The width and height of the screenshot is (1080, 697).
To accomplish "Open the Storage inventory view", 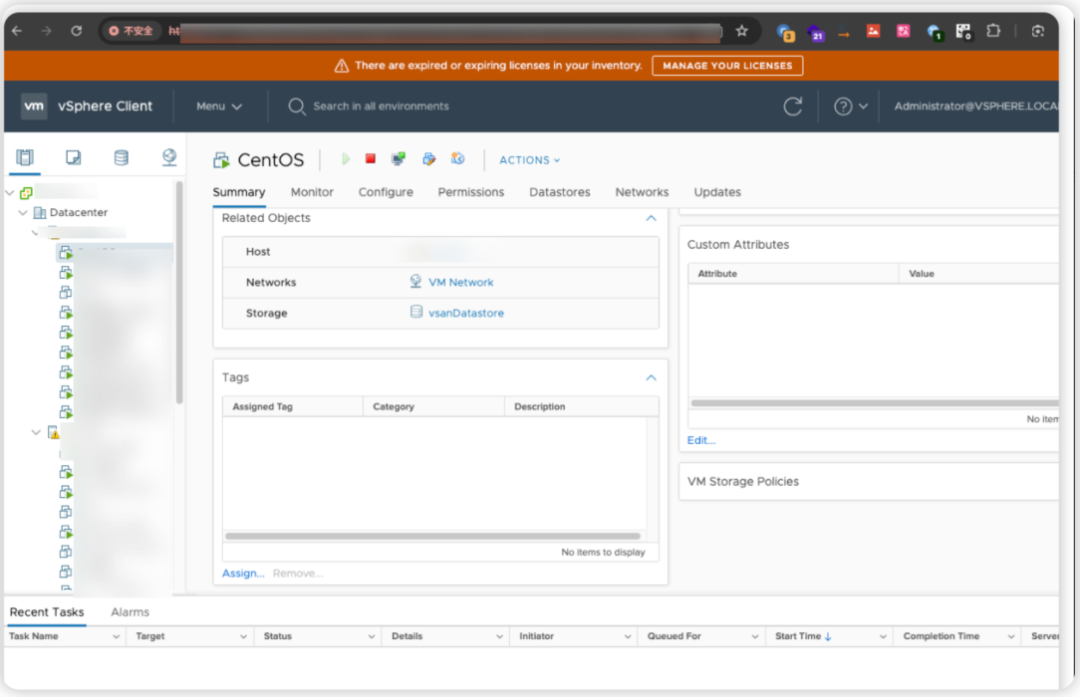I will pyautogui.click(x=121, y=158).
